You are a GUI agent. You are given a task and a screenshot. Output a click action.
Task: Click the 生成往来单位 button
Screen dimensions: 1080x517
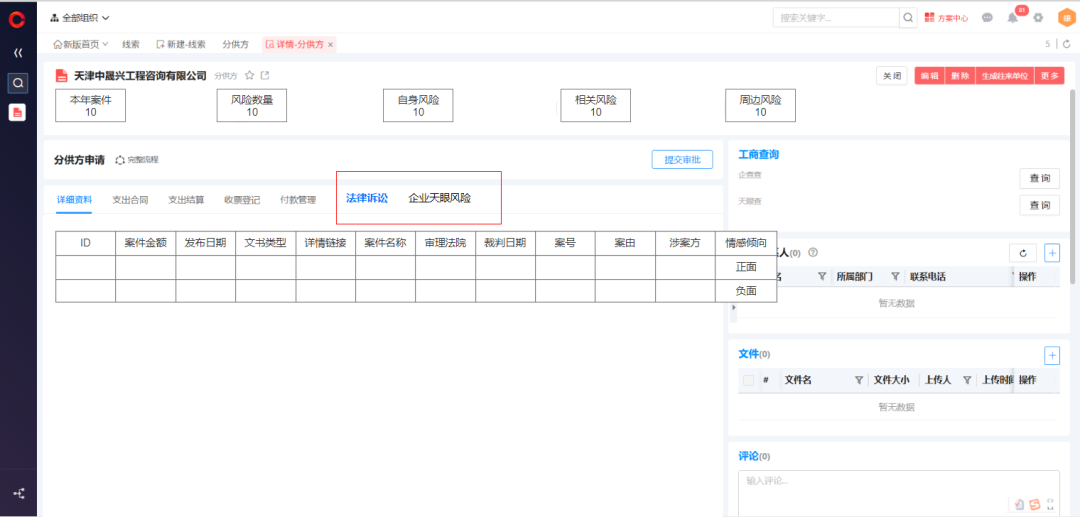click(x=1005, y=76)
